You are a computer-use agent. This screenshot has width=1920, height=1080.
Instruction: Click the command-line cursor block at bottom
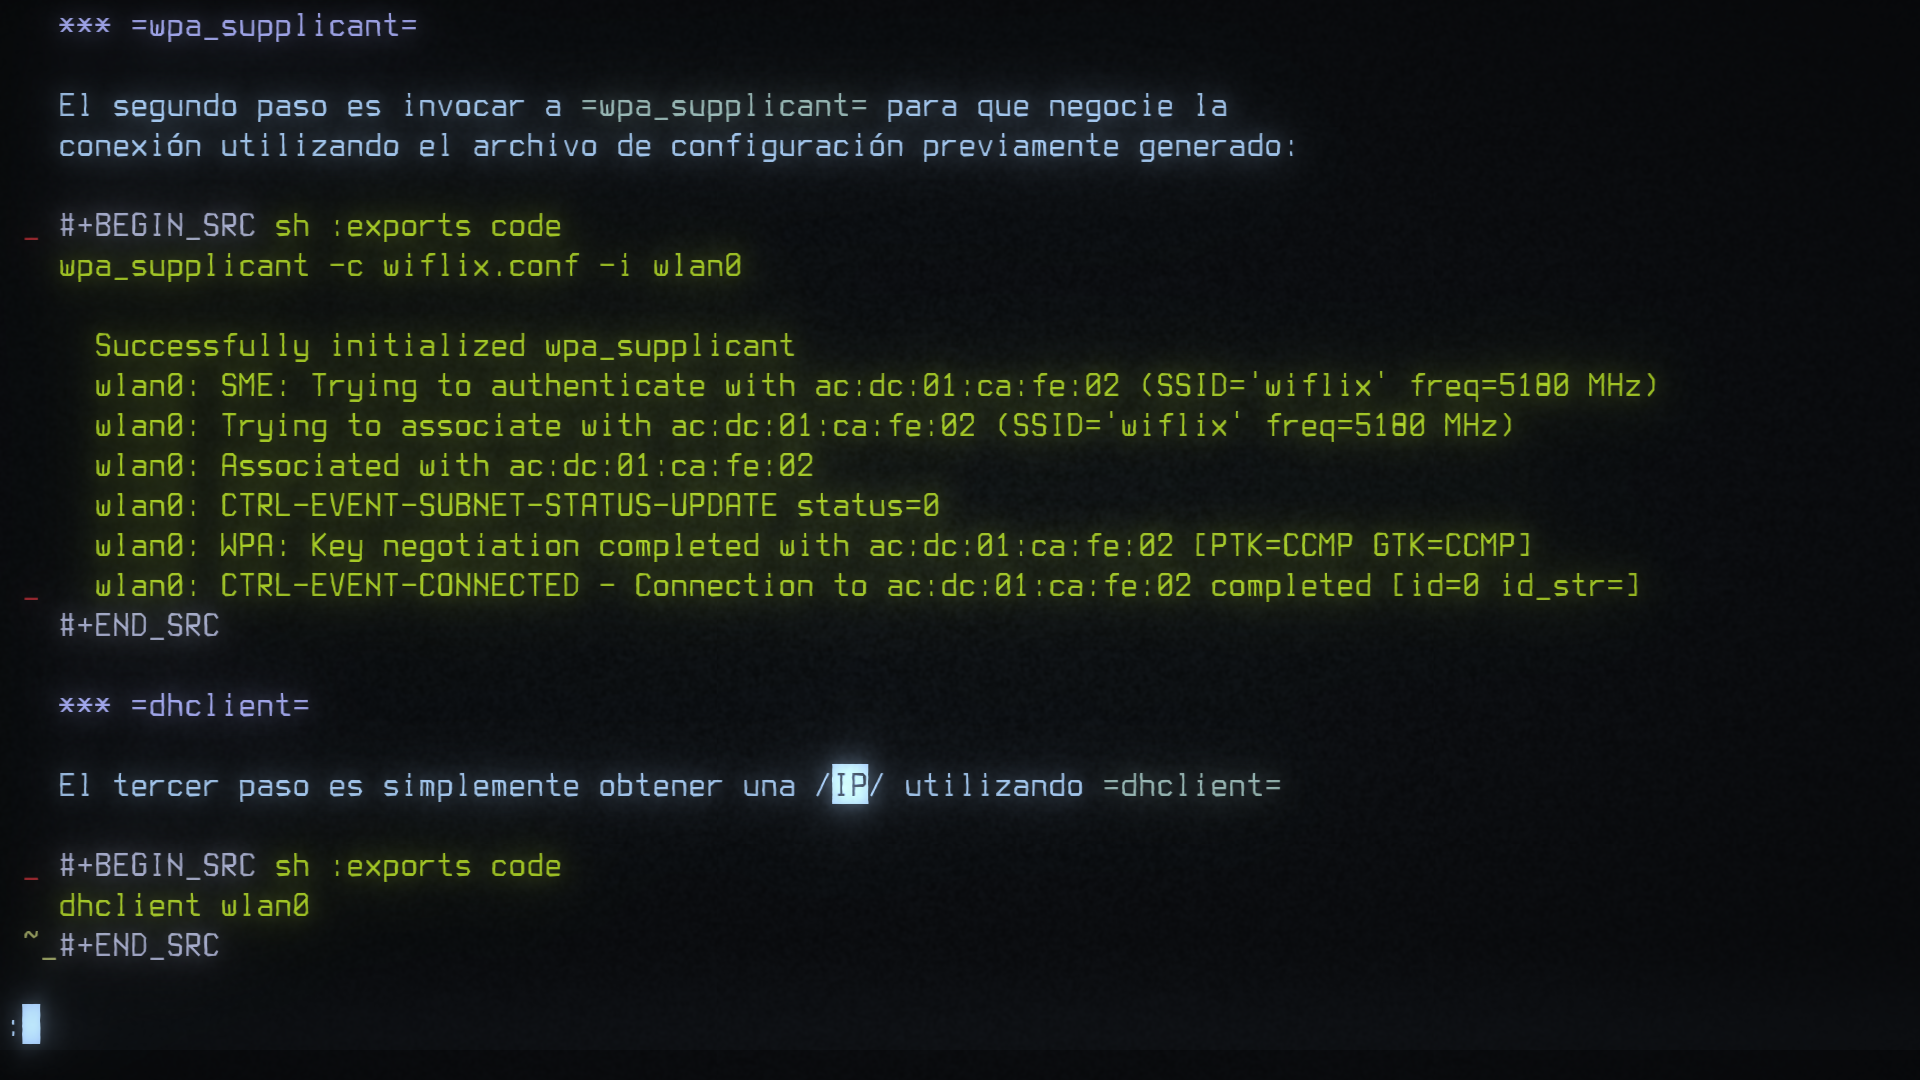coord(31,1024)
